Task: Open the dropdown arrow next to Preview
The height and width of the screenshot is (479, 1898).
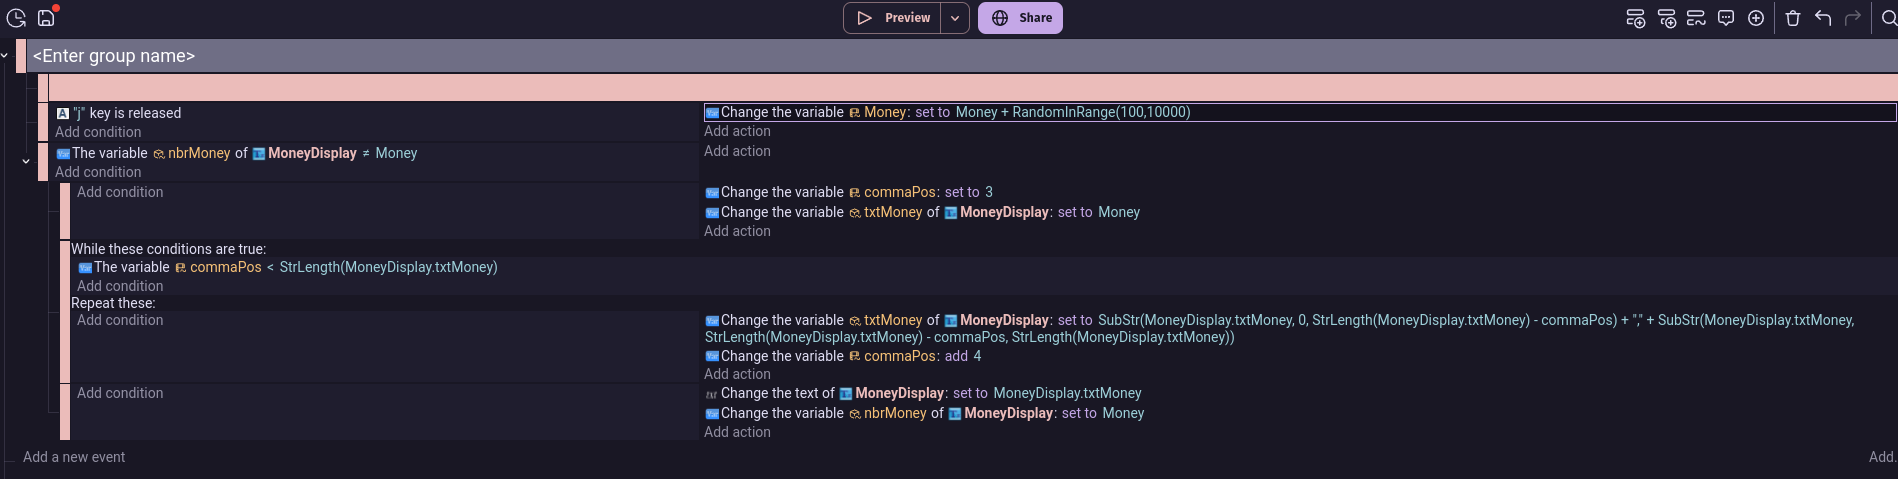Action: [x=955, y=18]
